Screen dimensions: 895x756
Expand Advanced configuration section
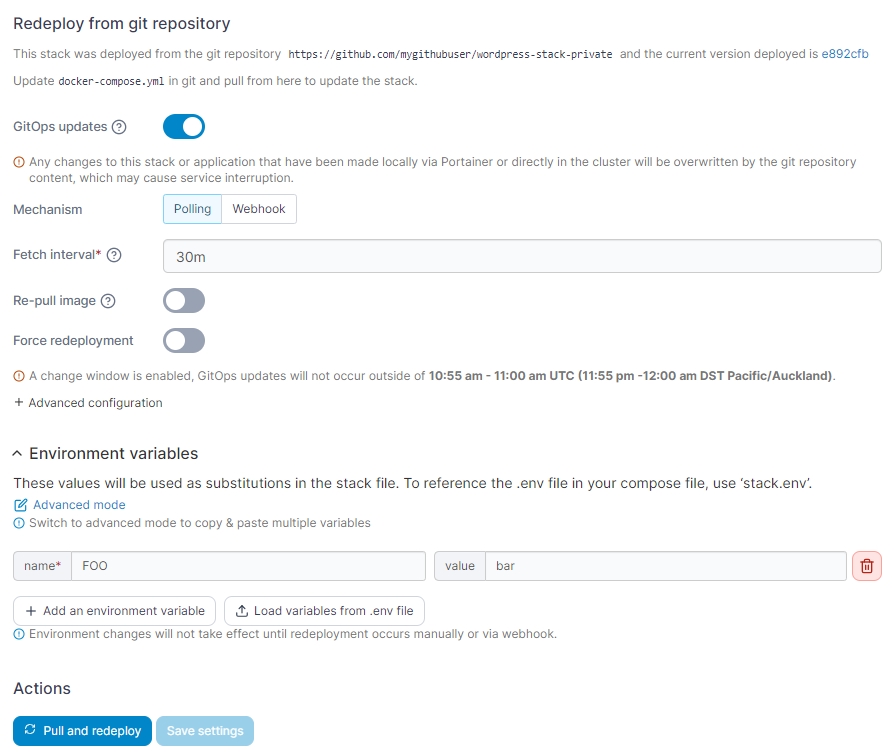(88, 403)
